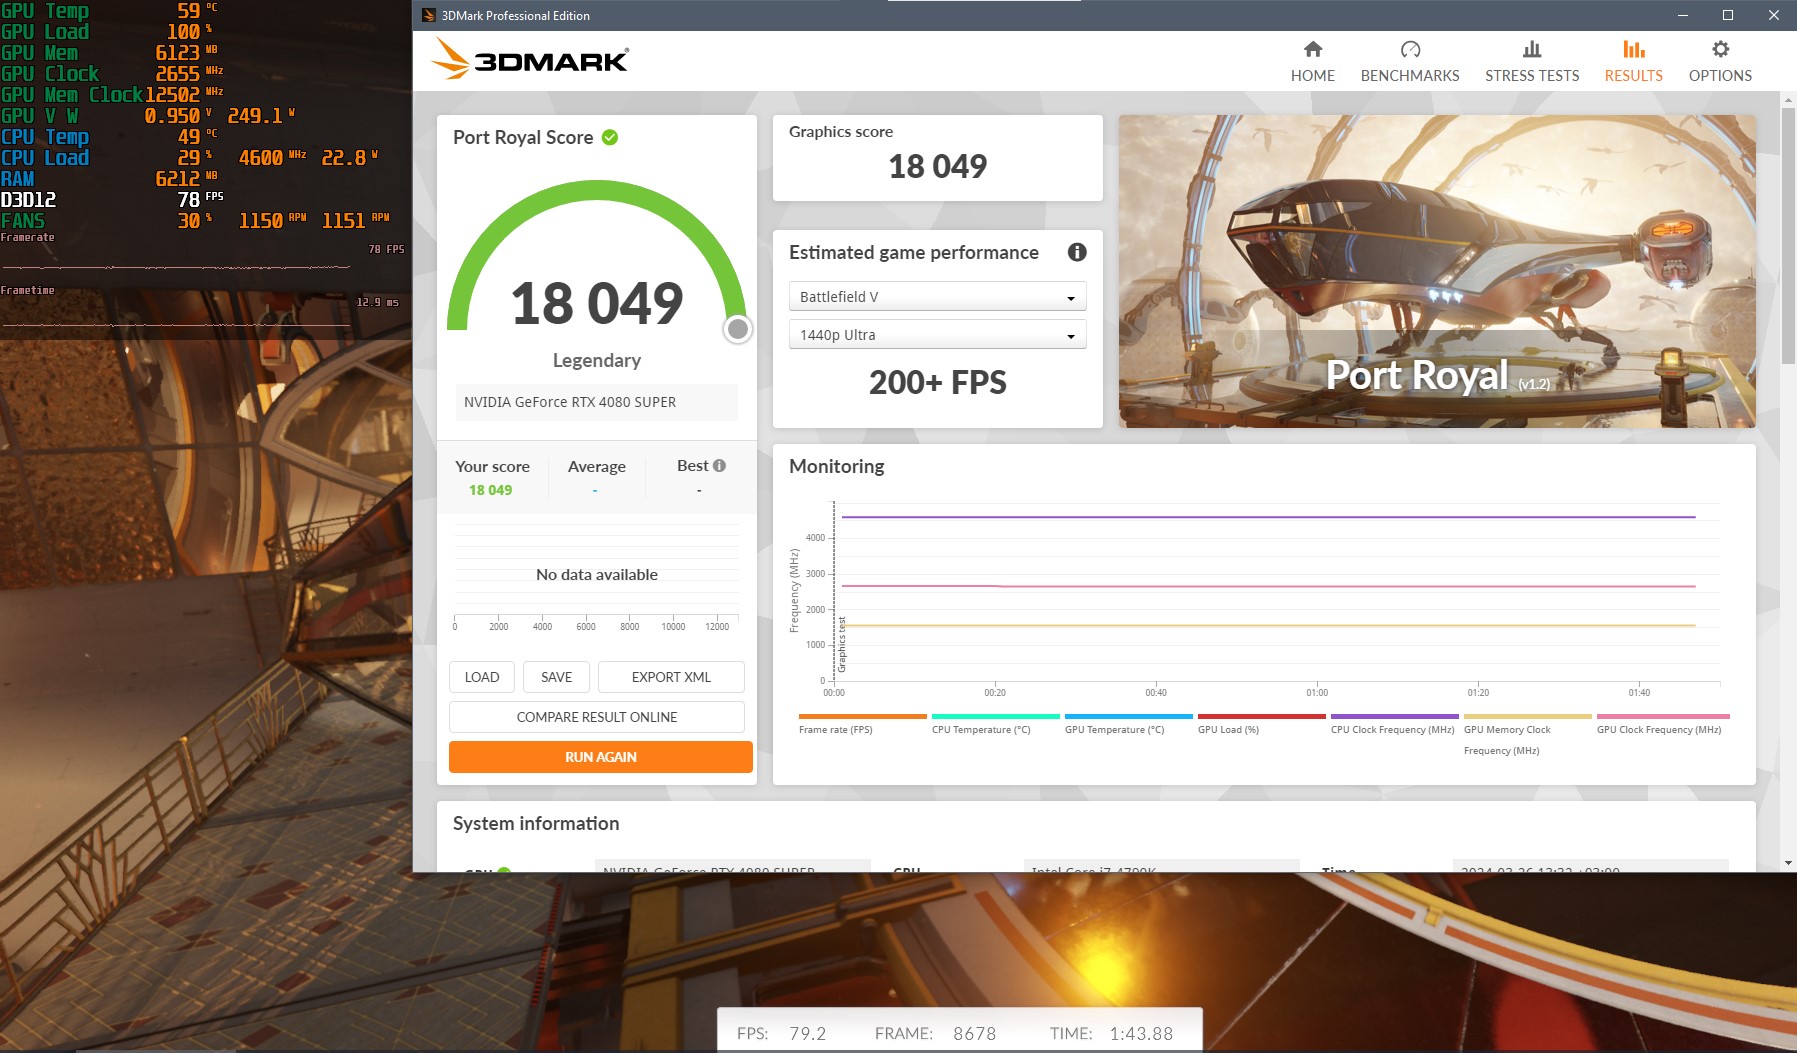Image resolution: width=1797 pixels, height=1053 pixels.
Task: Click the System information heading
Action: coord(536,823)
